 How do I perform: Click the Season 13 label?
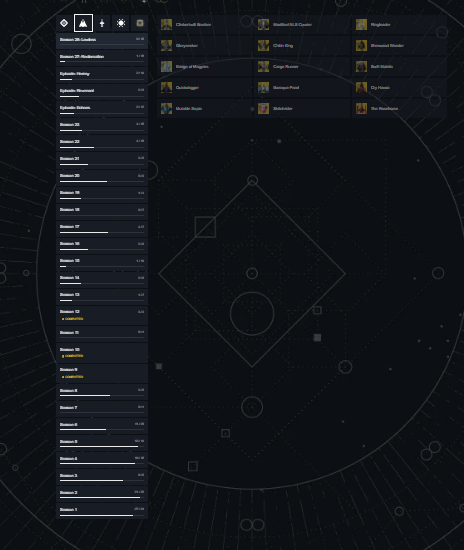pyautogui.click(x=70, y=295)
